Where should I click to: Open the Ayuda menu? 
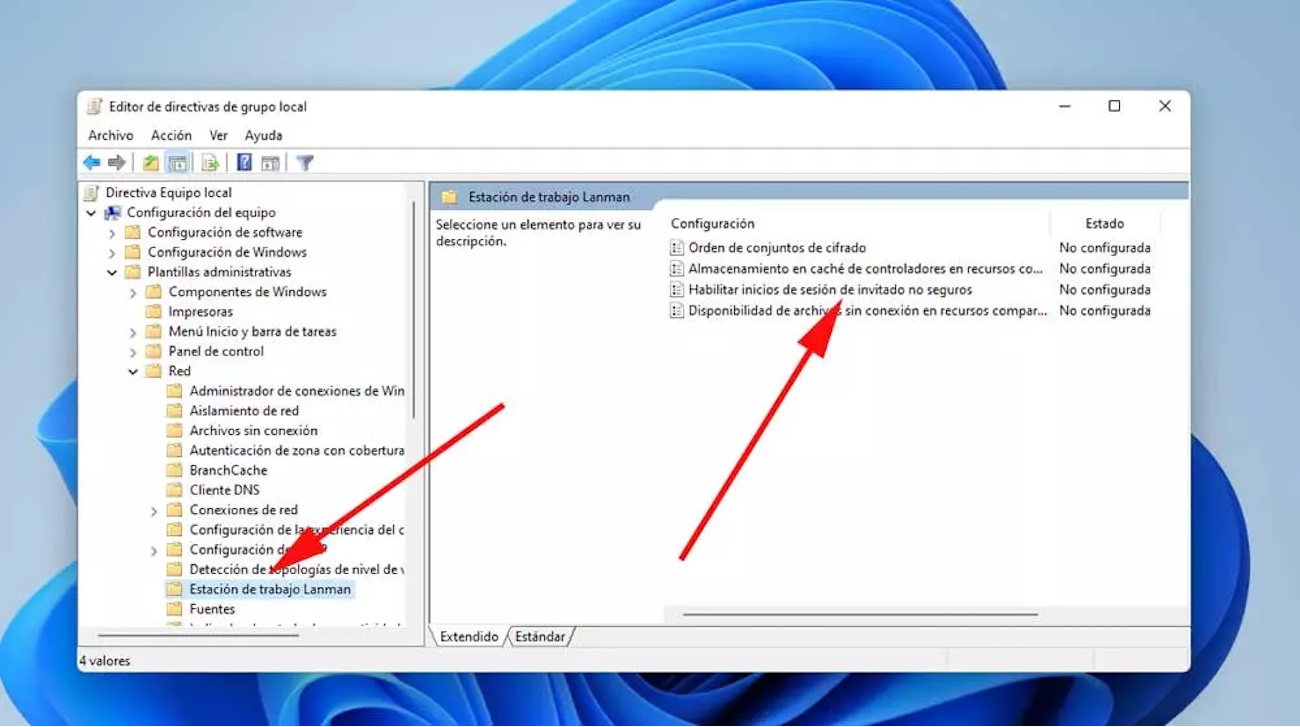(x=263, y=135)
